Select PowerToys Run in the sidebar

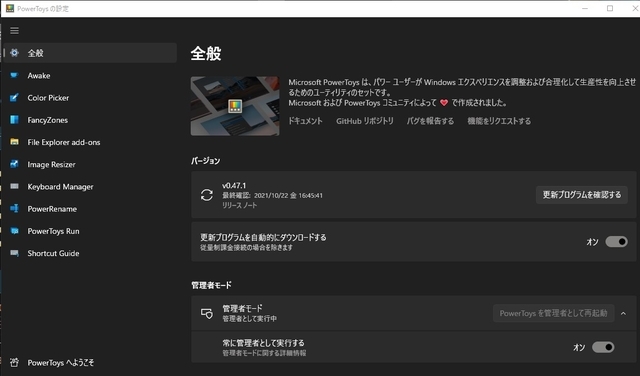point(91,231)
